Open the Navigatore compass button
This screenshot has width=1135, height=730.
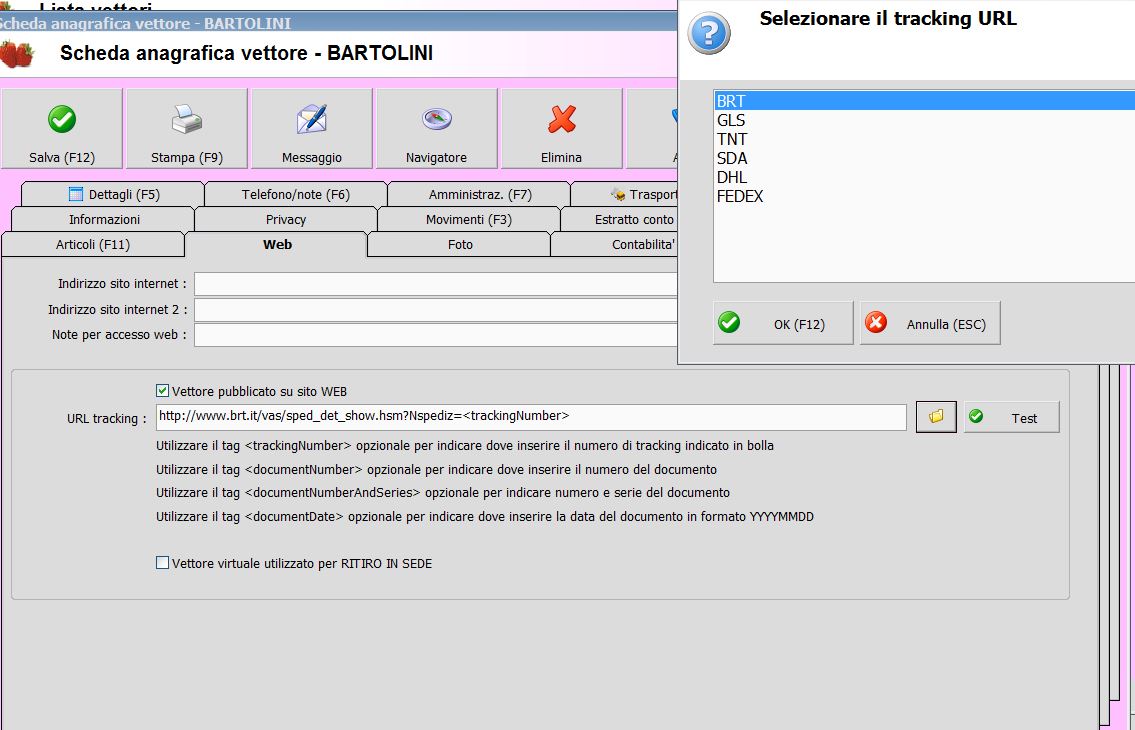pos(436,128)
